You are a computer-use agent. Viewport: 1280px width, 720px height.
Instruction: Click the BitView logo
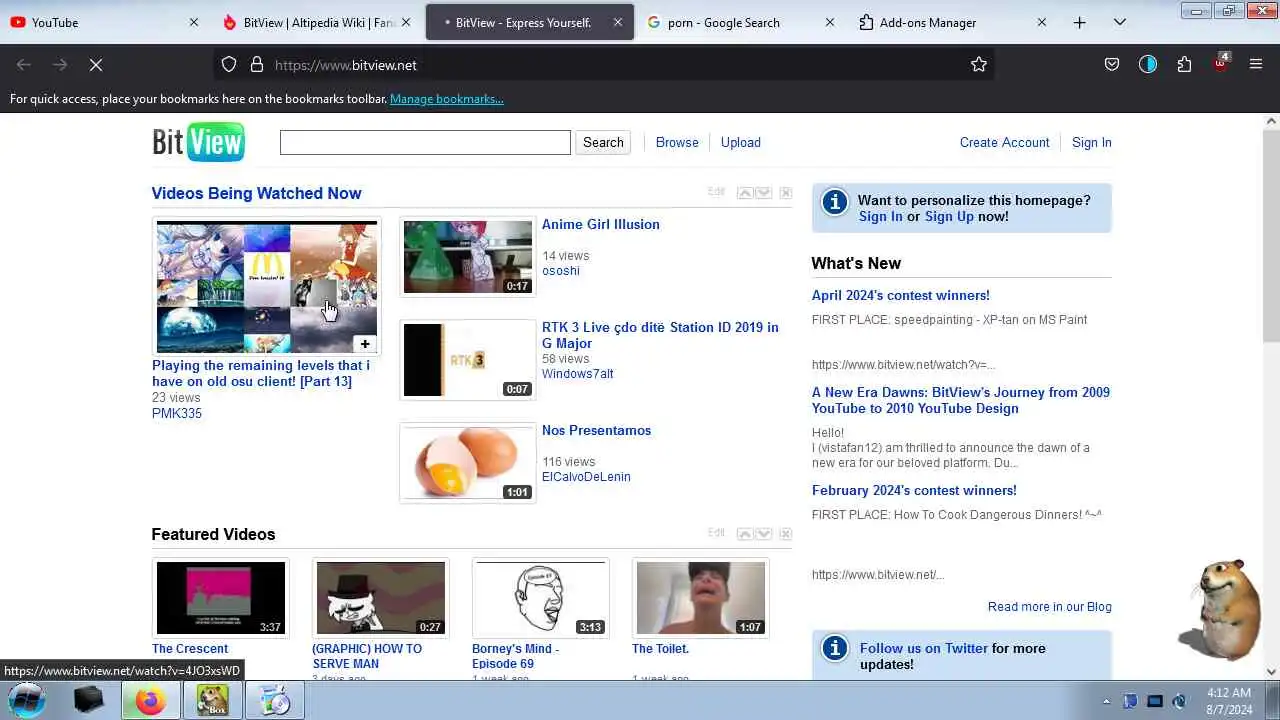point(198,142)
